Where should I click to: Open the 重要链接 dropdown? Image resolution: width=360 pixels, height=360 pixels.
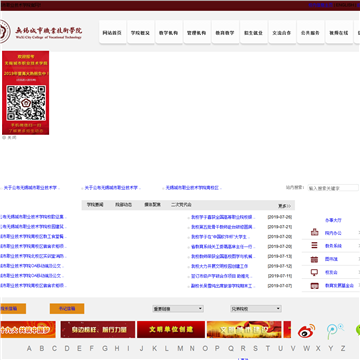click(x=178, y=309)
